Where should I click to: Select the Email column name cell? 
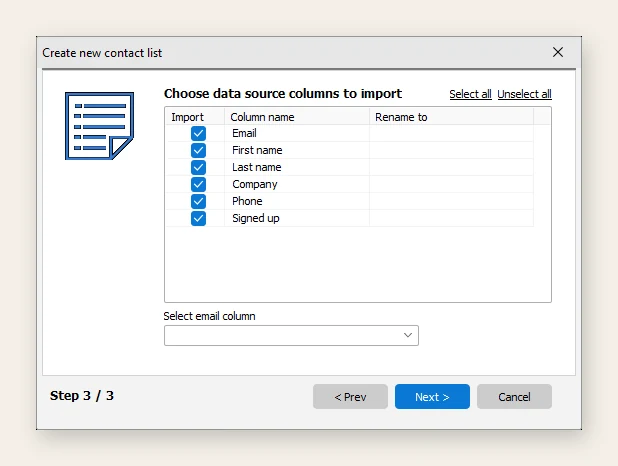click(x=297, y=133)
